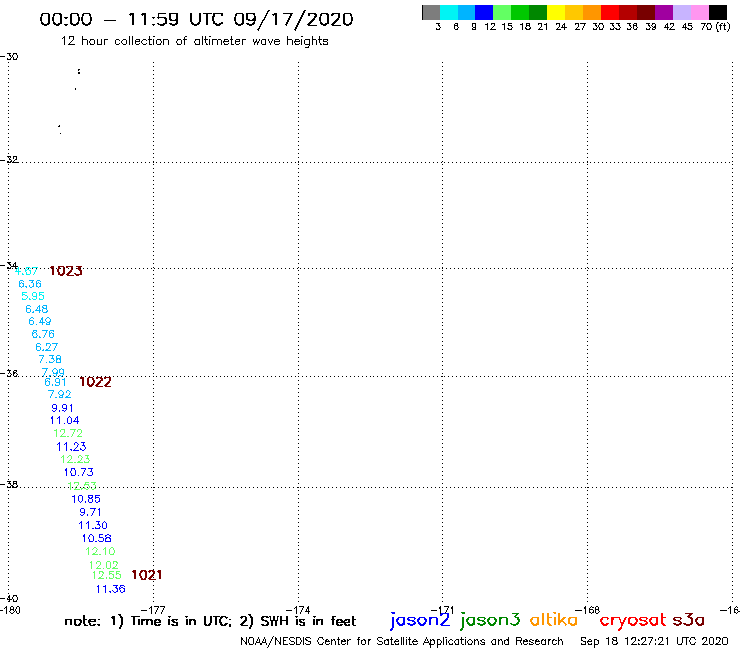Click the -177 longitude axis label

[153, 610]
